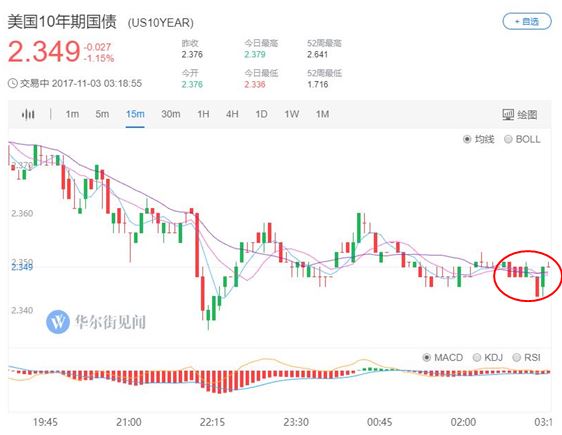Click the candlestick chart type icon
This screenshot has height=435, width=562.
[28, 114]
